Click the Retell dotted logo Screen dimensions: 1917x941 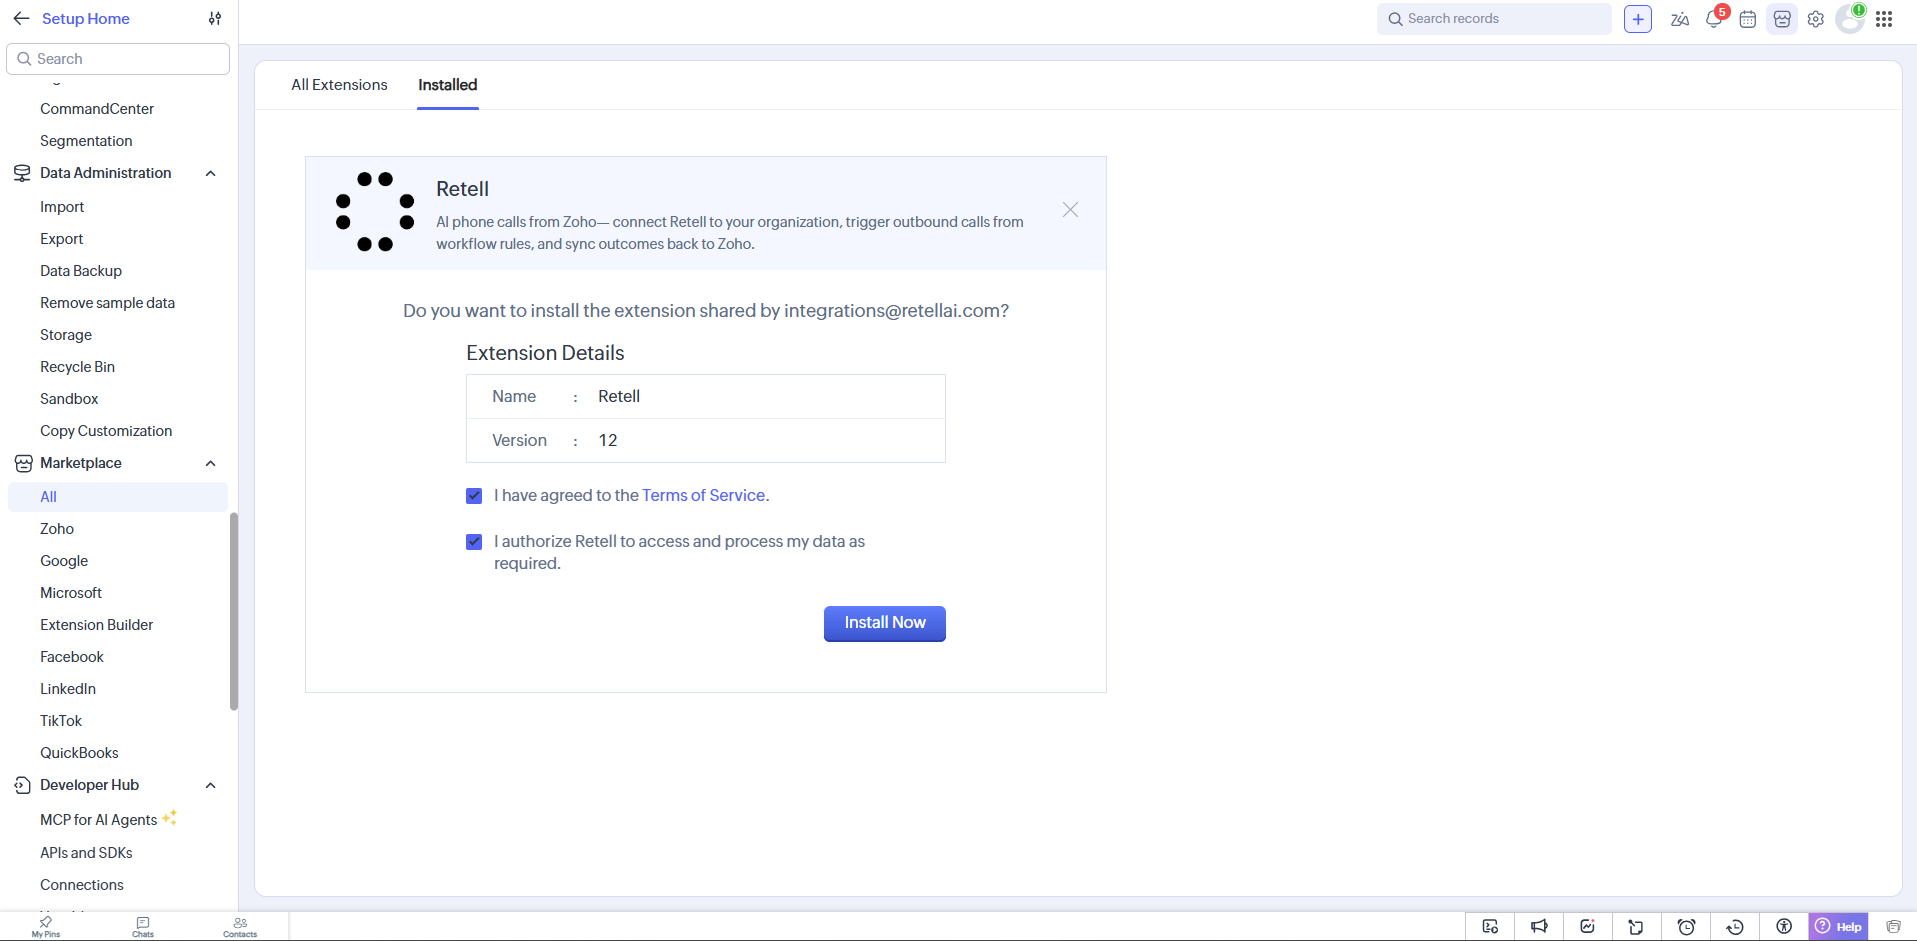(x=375, y=211)
